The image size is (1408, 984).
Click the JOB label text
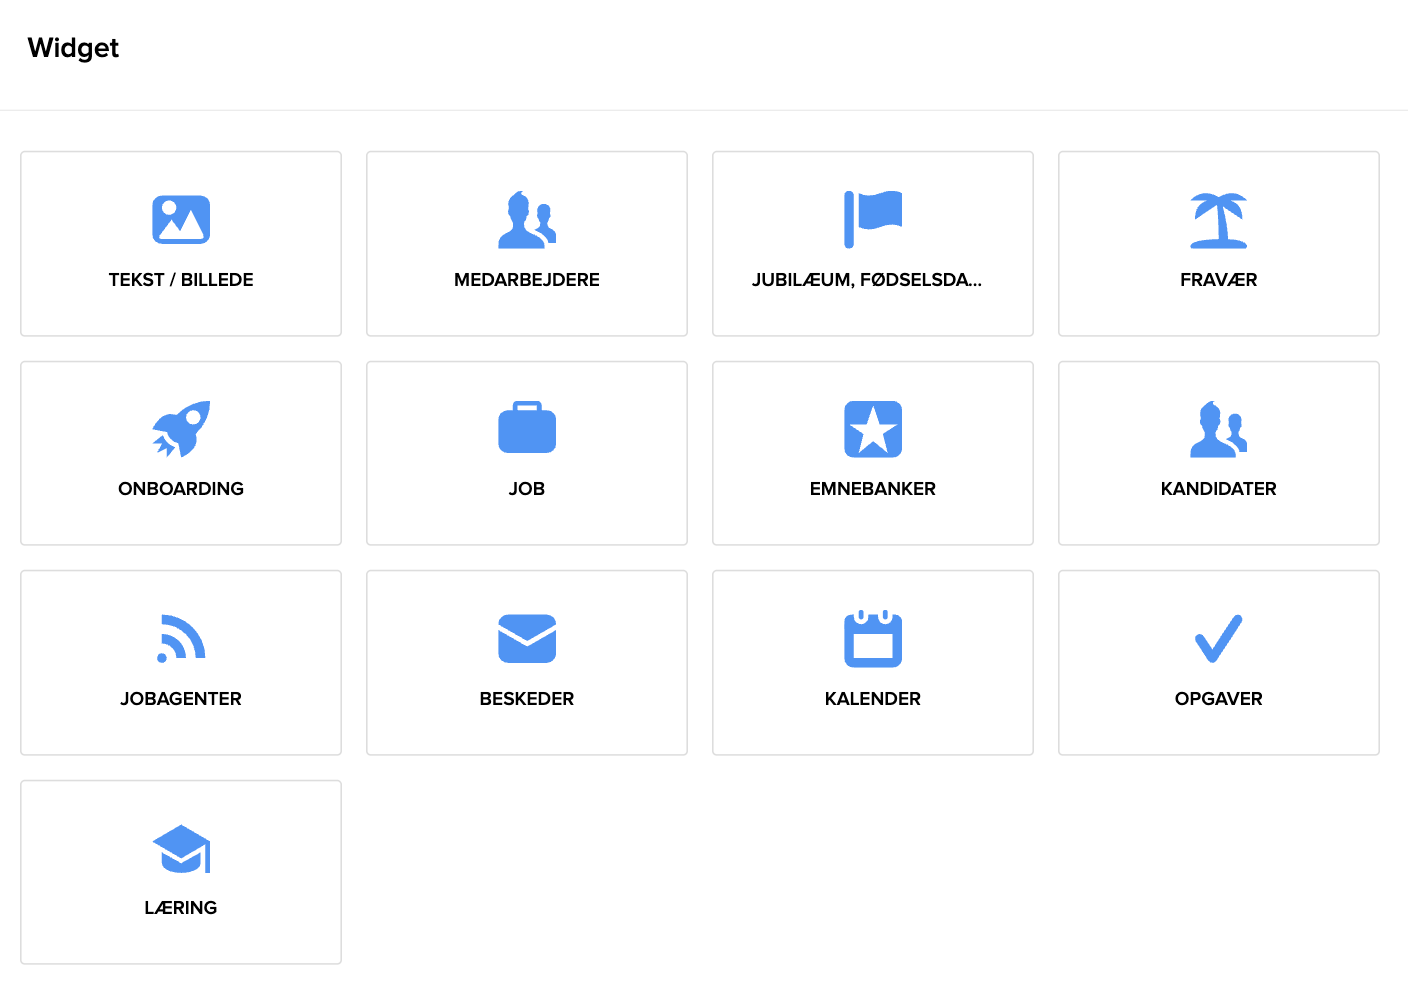pyautogui.click(x=527, y=489)
